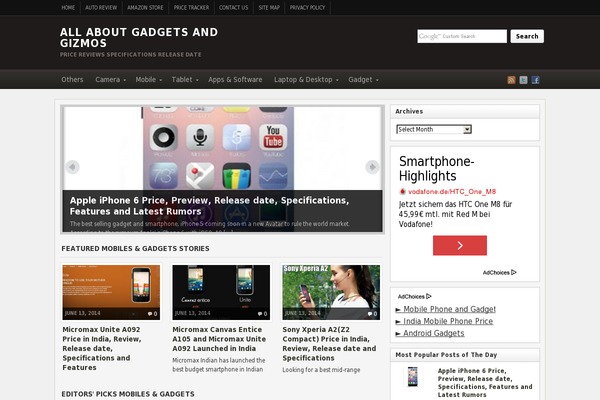Screen dimensions: 600x400
Task: Expand the Camera menu
Action: coord(110,80)
